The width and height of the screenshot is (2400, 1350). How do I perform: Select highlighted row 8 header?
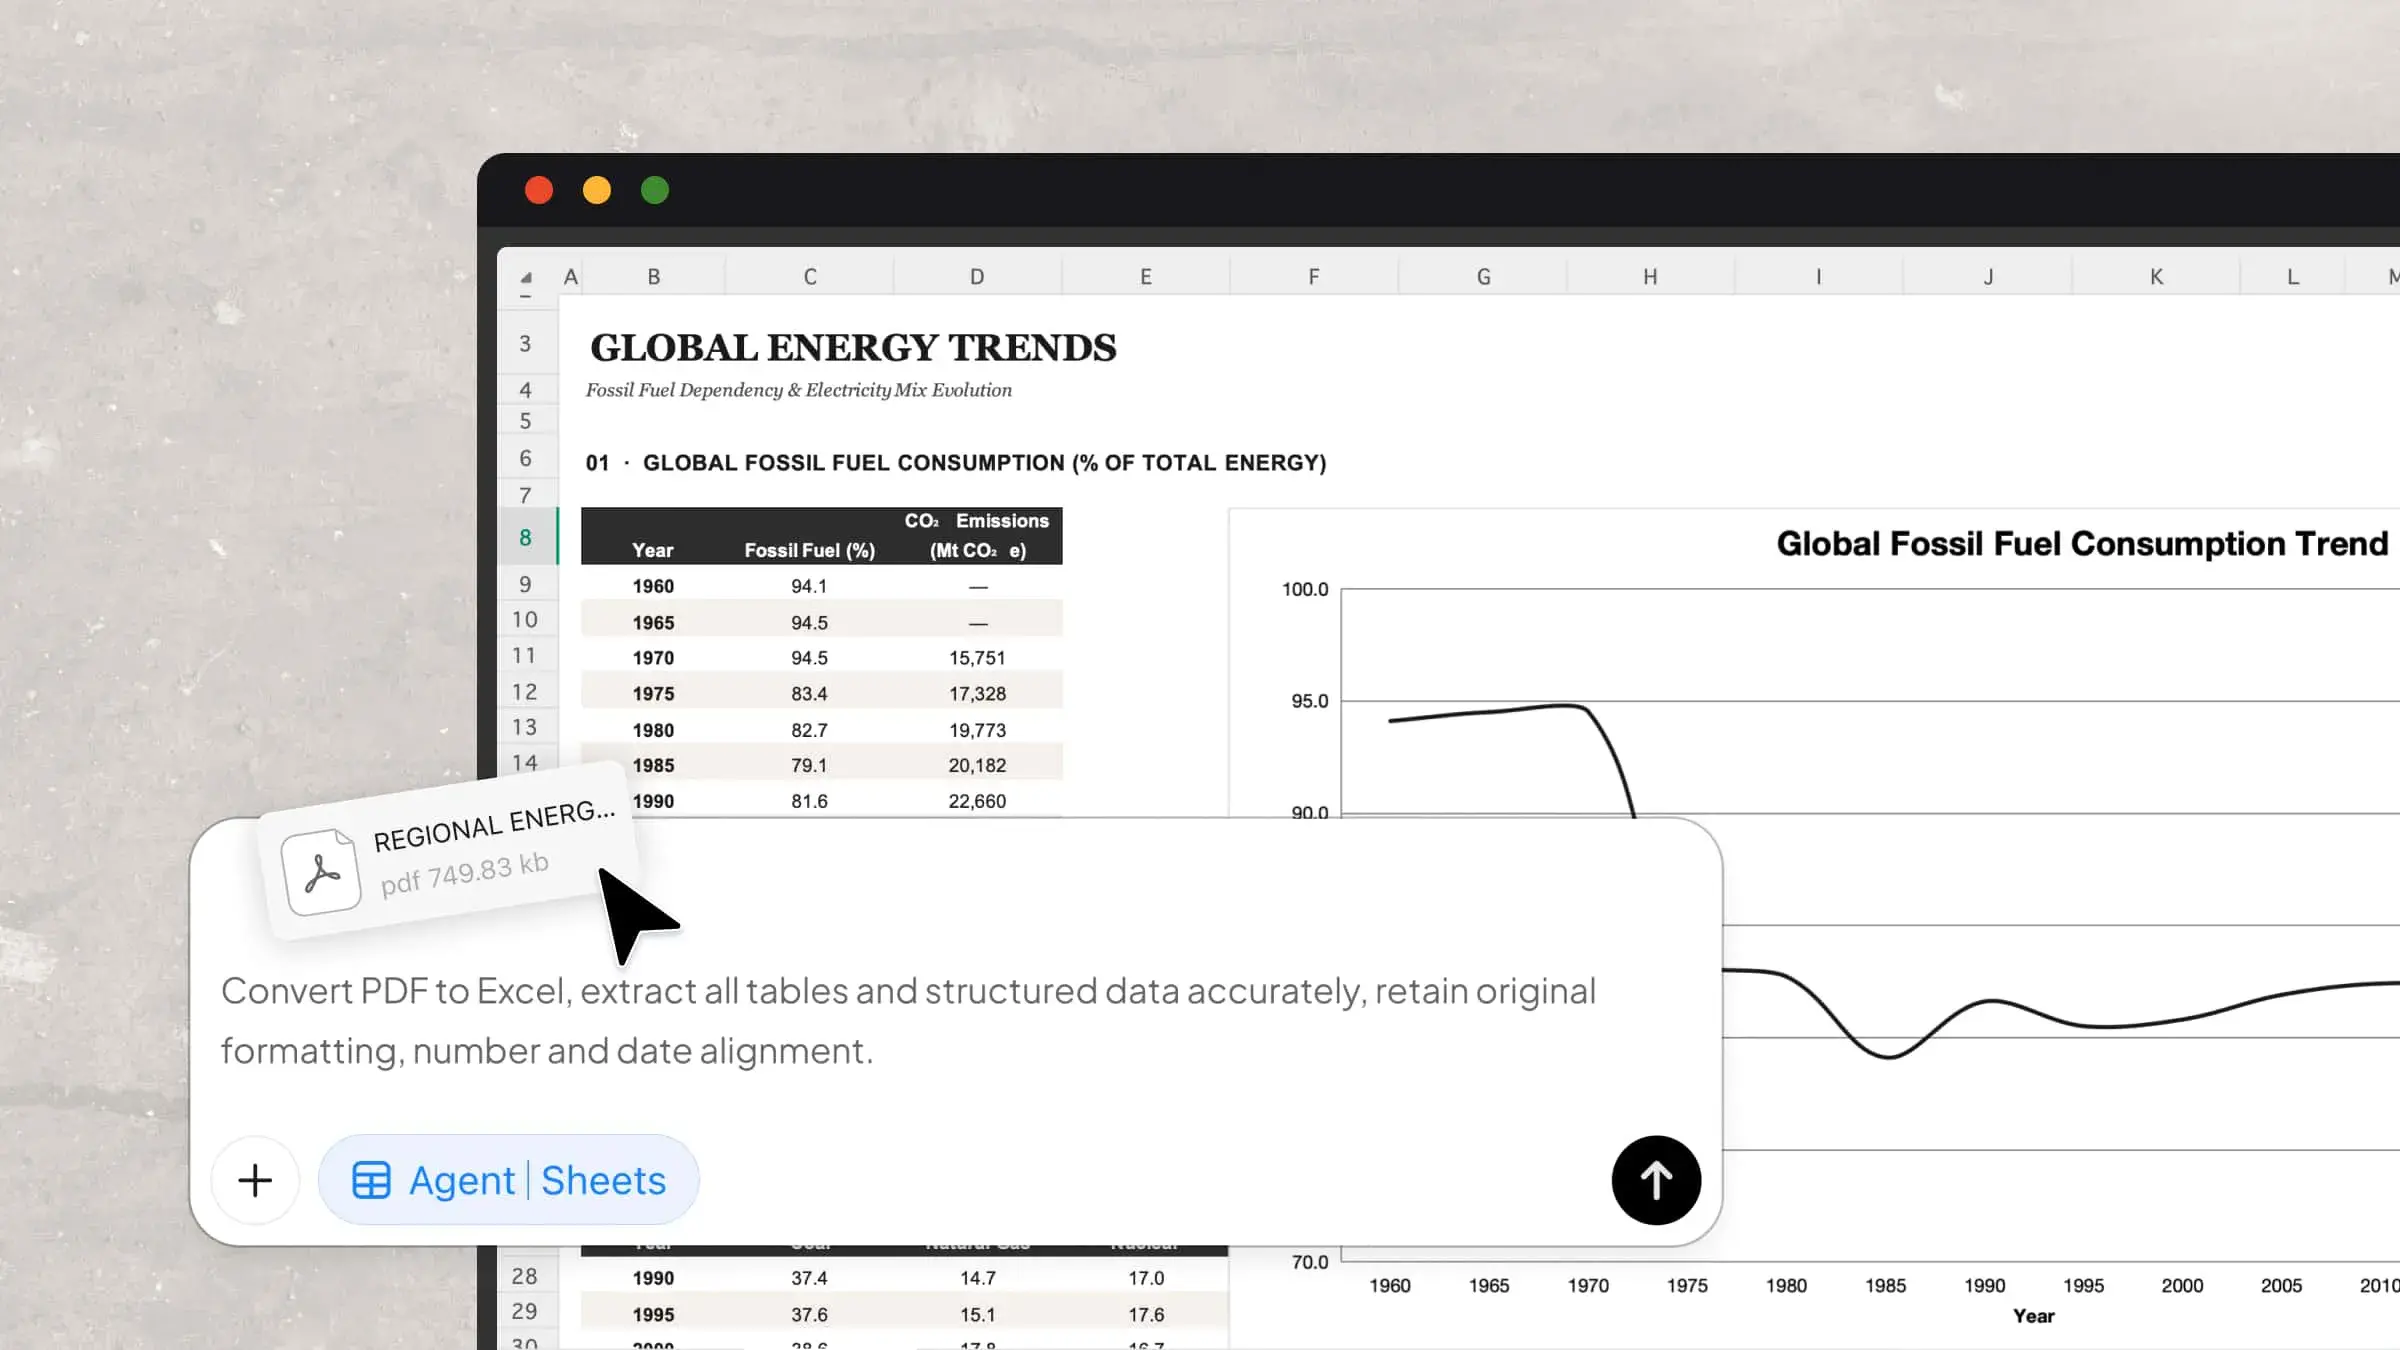pyautogui.click(x=526, y=538)
